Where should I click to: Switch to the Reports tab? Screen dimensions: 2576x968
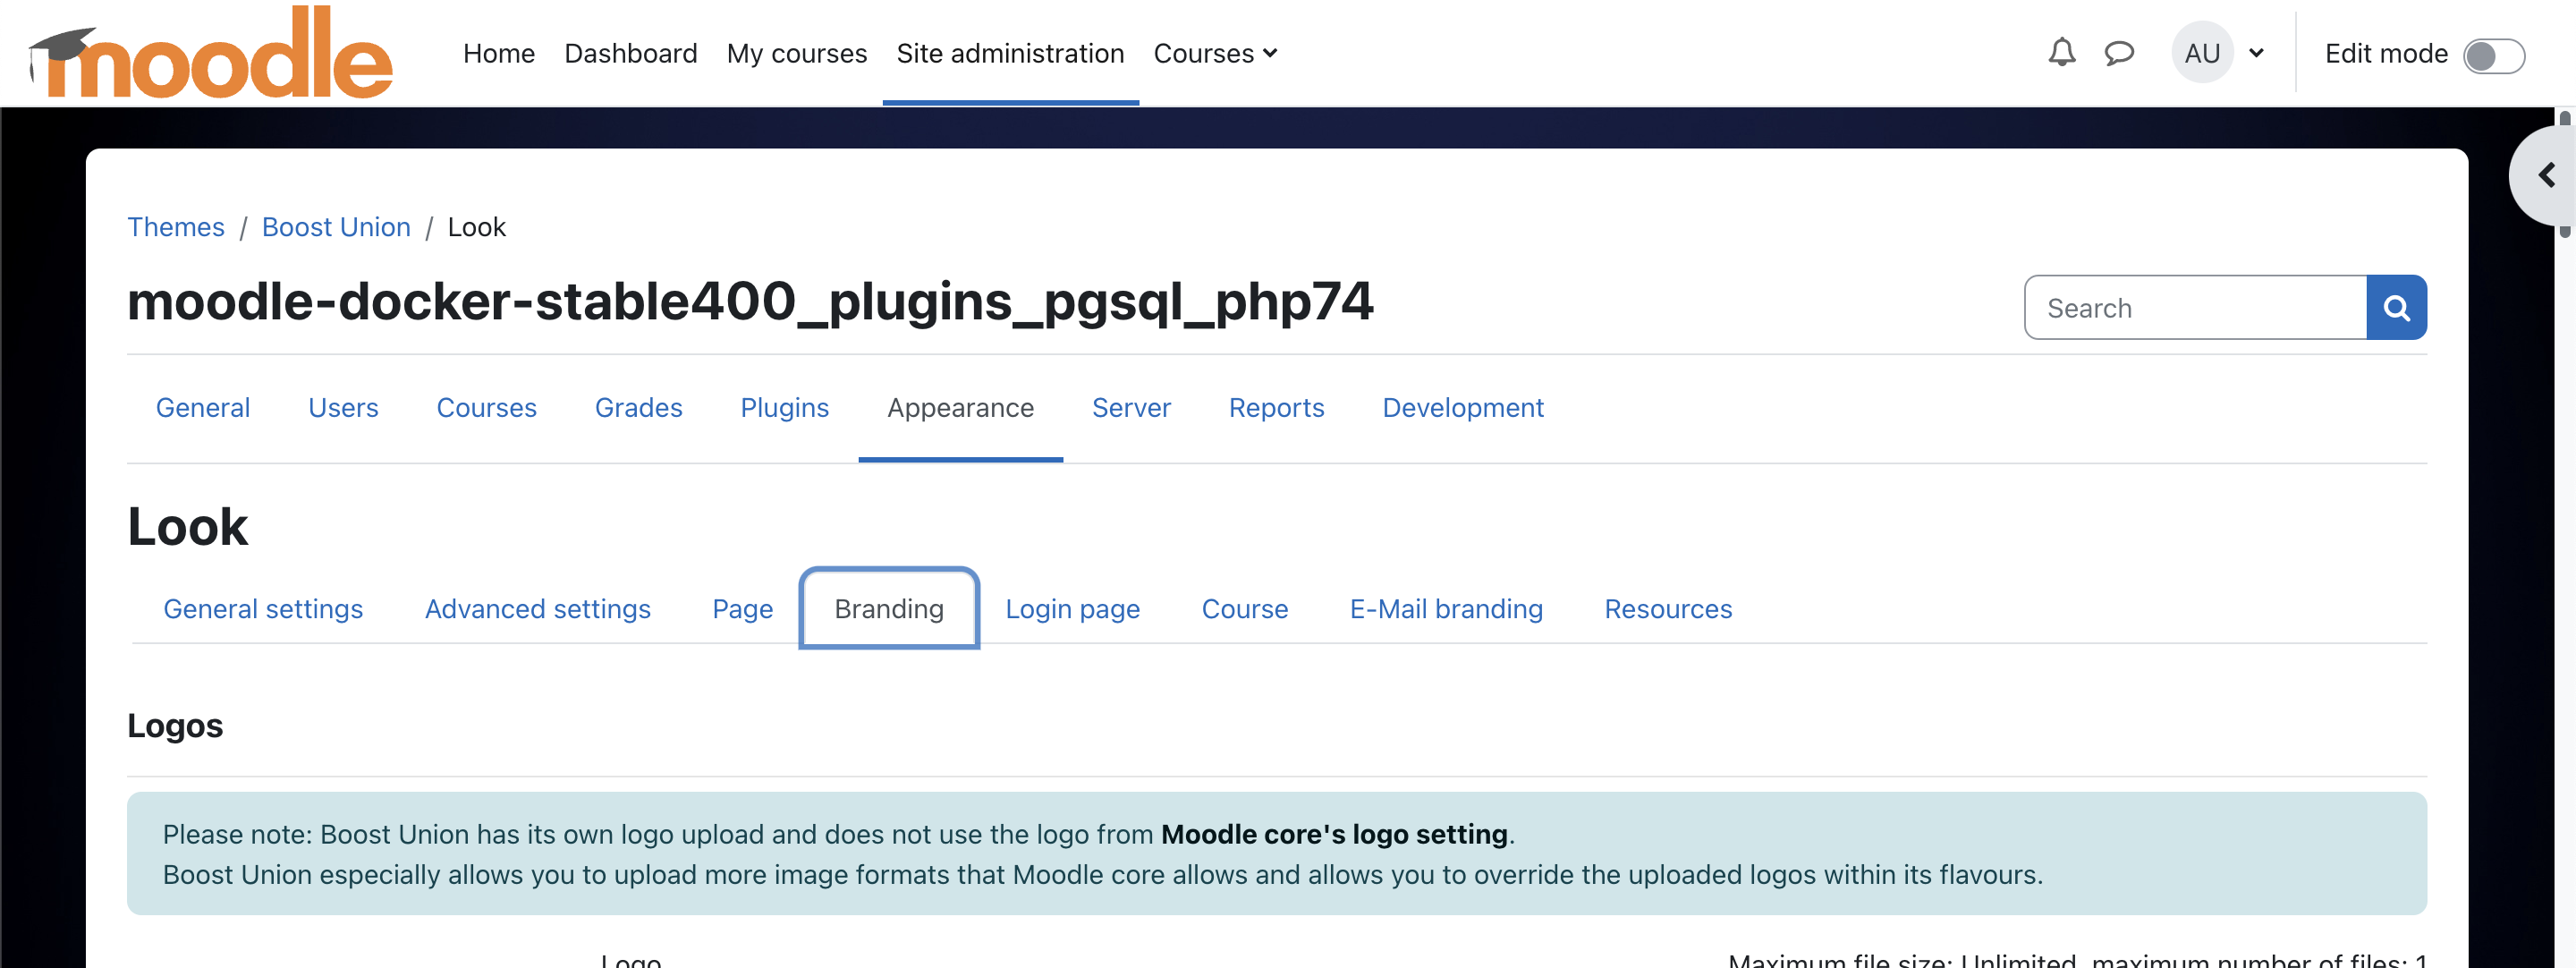click(1276, 407)
